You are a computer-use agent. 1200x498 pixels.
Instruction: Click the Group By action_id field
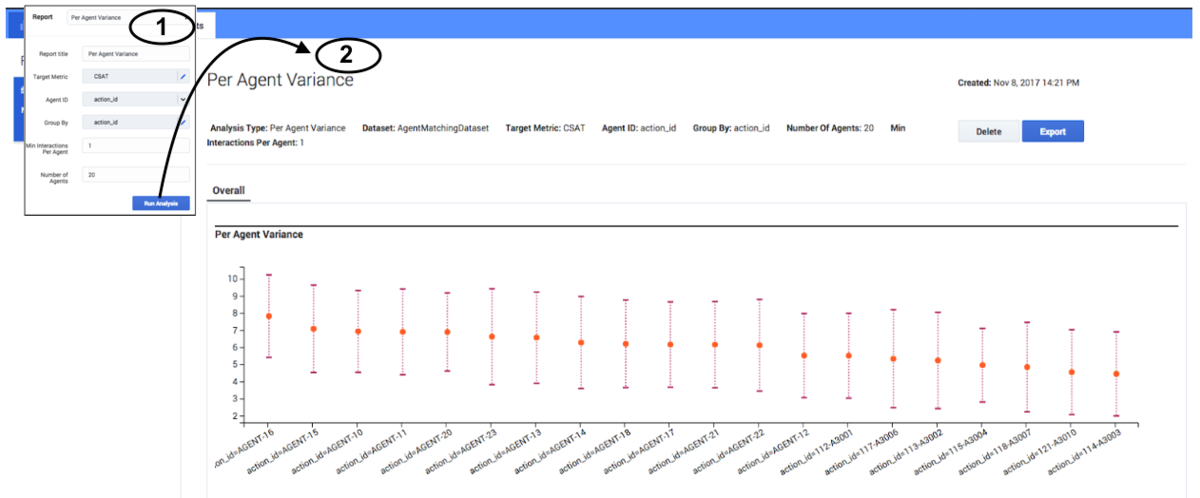[130, 122]
